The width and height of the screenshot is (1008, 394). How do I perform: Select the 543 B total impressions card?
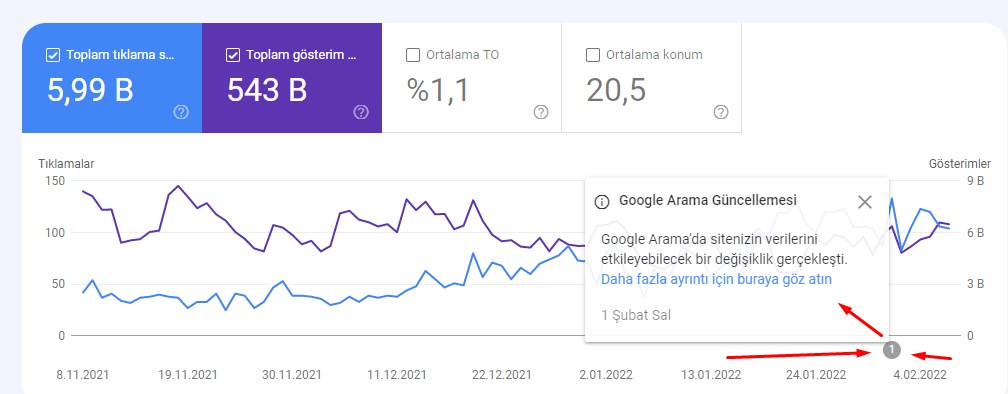[292, 78]
